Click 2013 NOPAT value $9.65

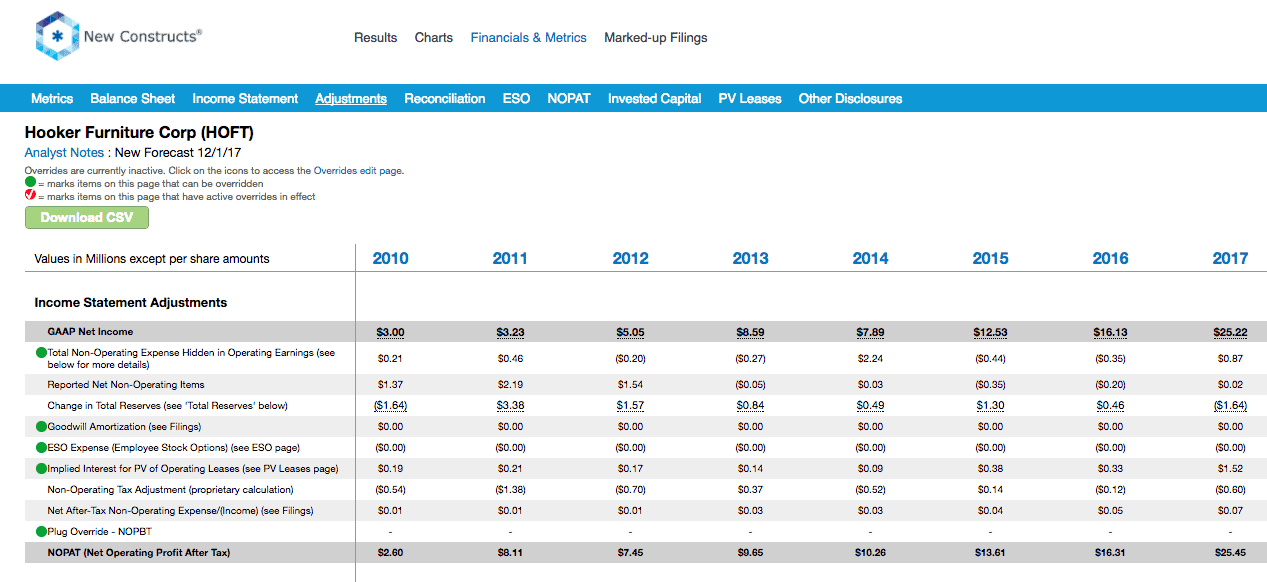point(750,552)
